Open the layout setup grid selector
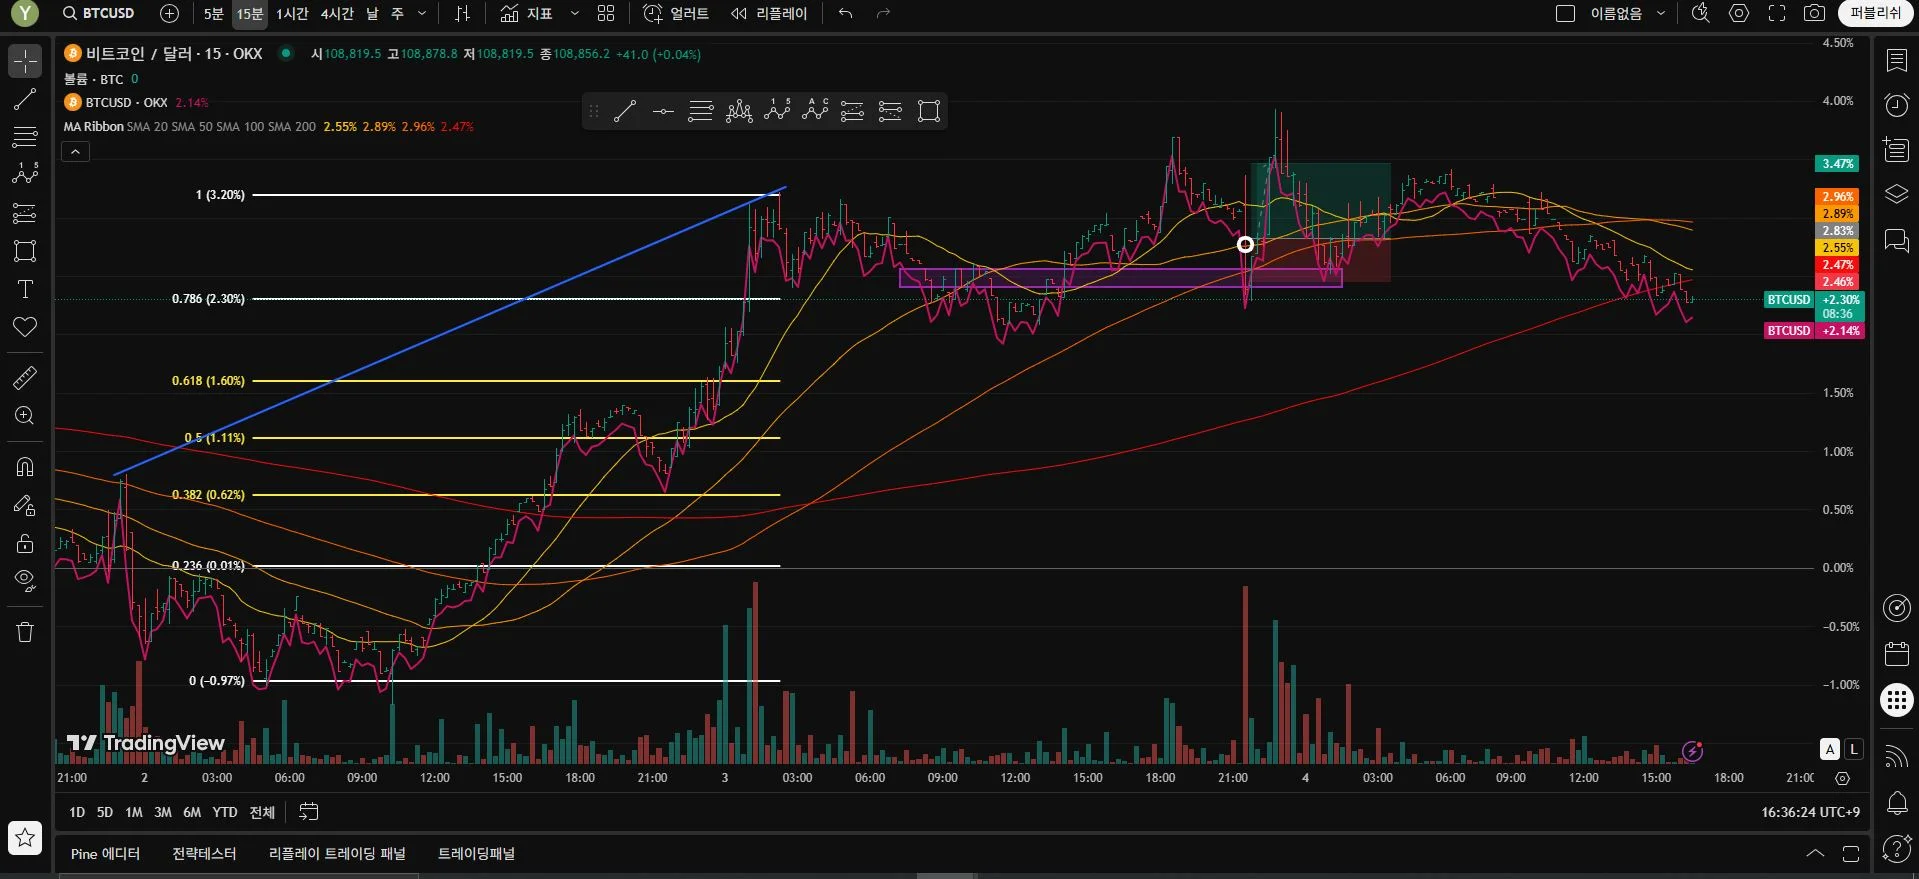 606,13
